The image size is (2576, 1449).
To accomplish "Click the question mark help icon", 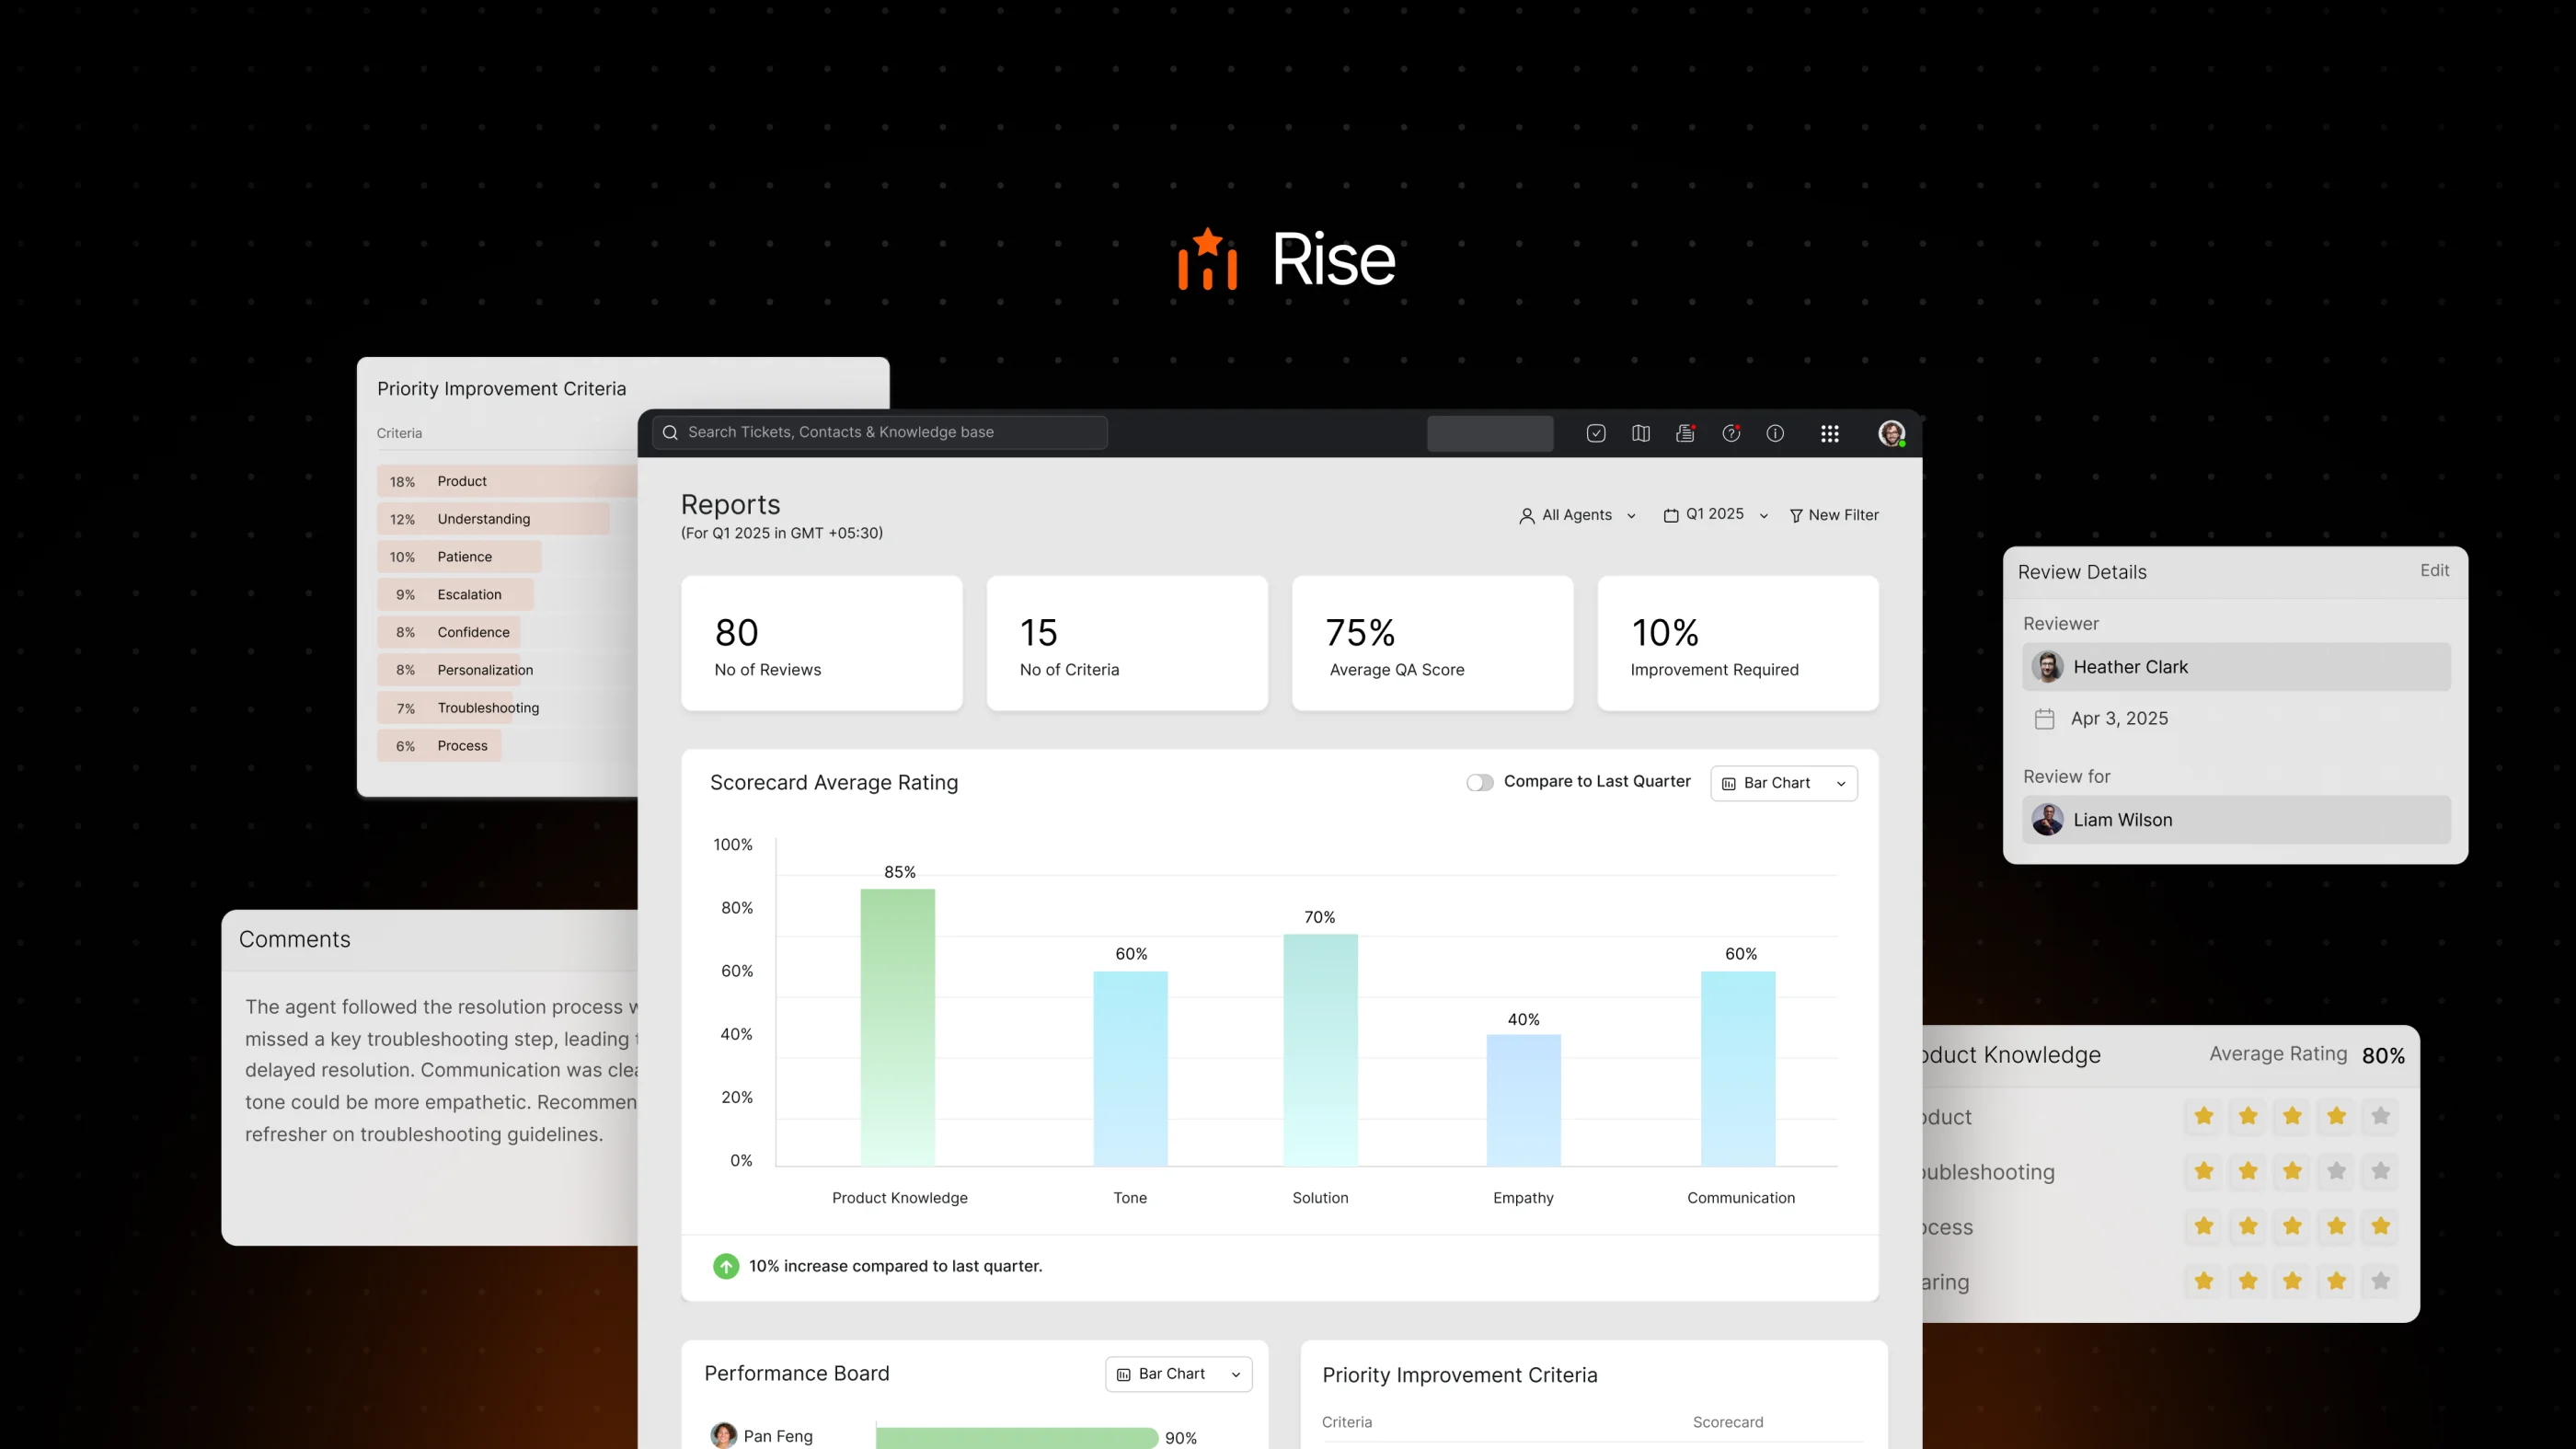I will pyautogui.click(x=1731, y=433).
